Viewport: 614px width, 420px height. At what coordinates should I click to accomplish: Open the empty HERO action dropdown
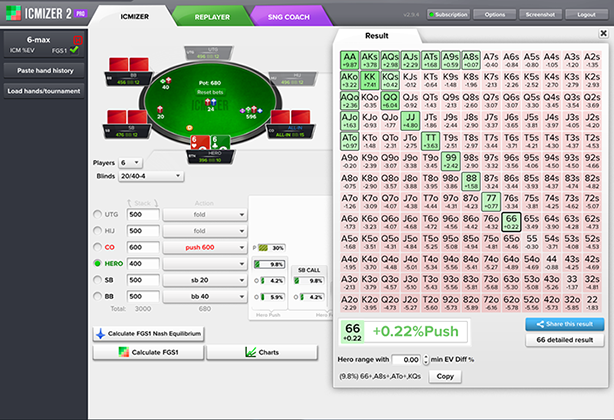click(x=205, y=264)
